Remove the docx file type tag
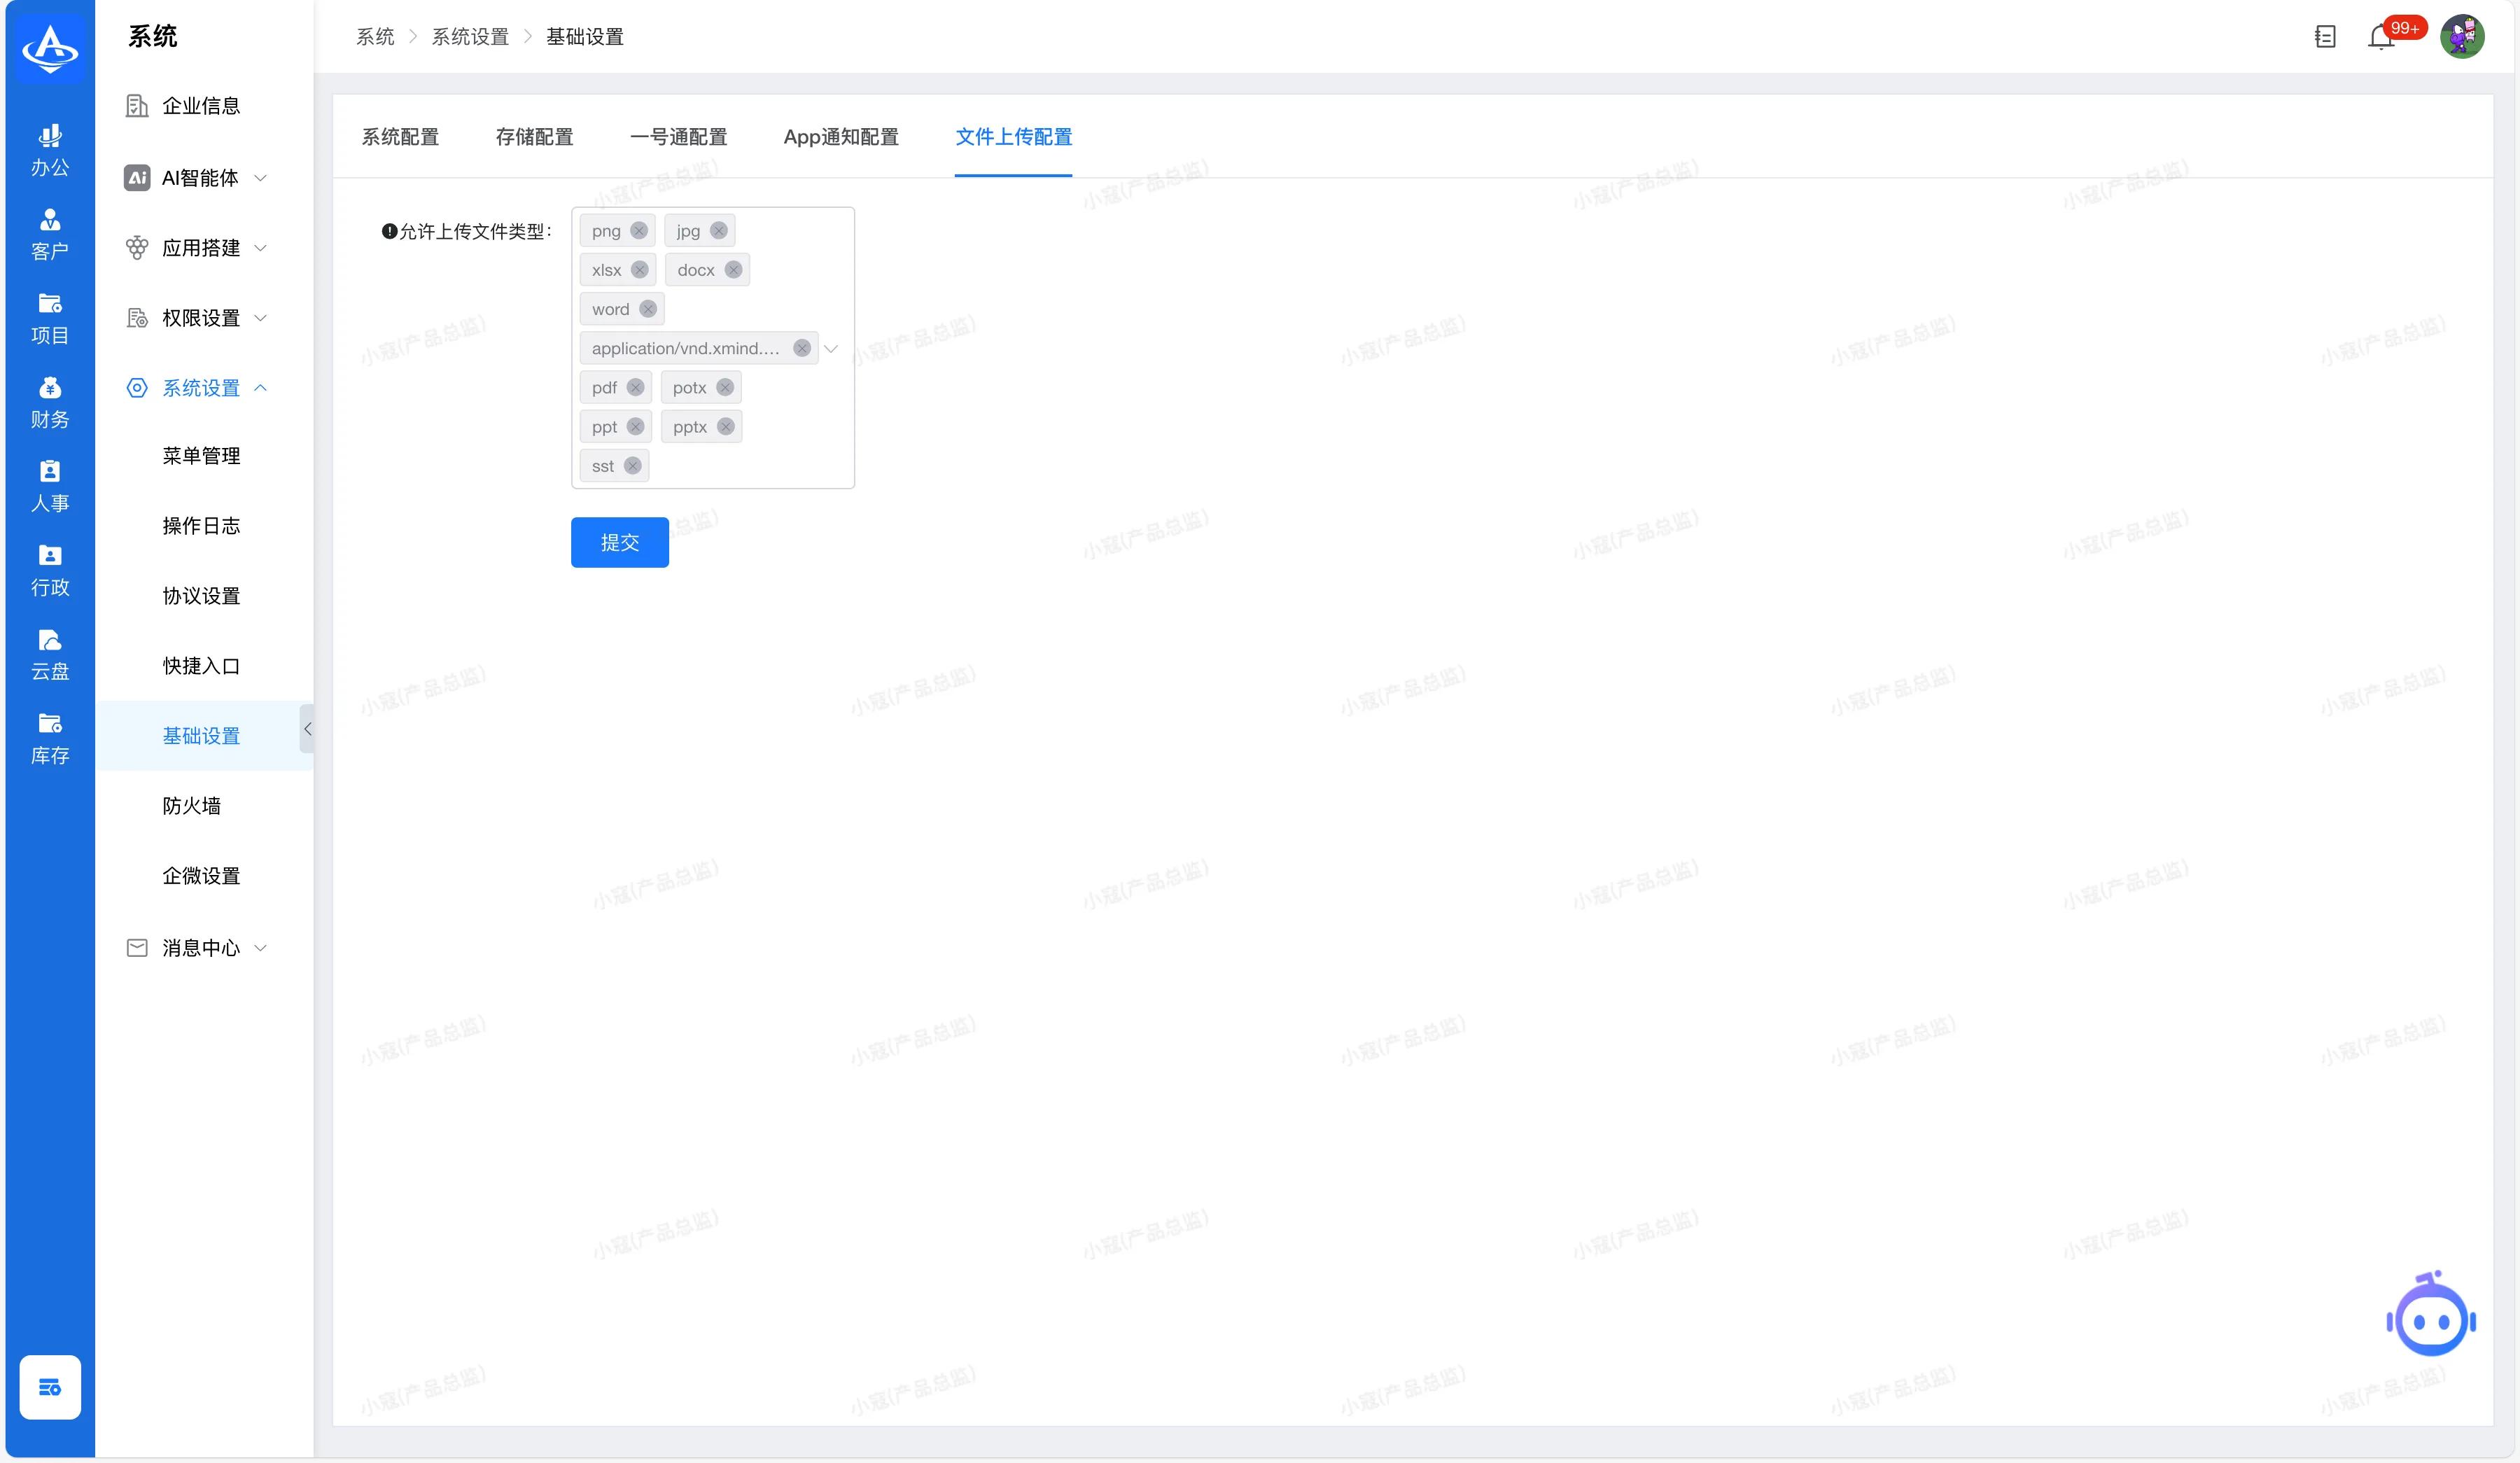 pyautogui.click(x=733, y=270)
